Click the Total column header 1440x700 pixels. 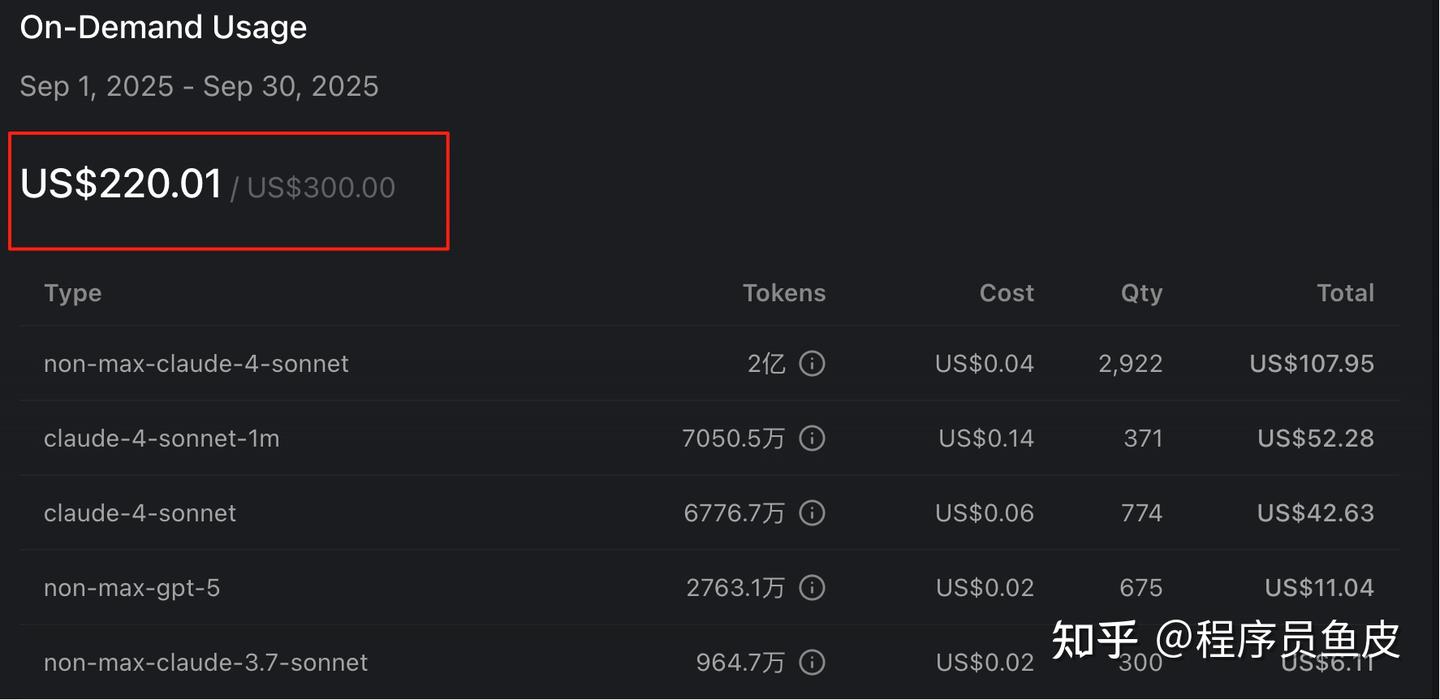(x=1345, y=293)
